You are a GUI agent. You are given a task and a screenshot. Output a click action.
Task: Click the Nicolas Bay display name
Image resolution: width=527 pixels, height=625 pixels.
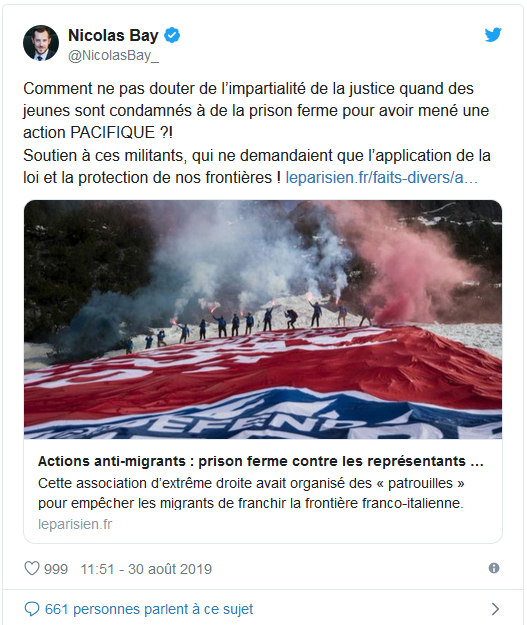click(x=113, y=35)
